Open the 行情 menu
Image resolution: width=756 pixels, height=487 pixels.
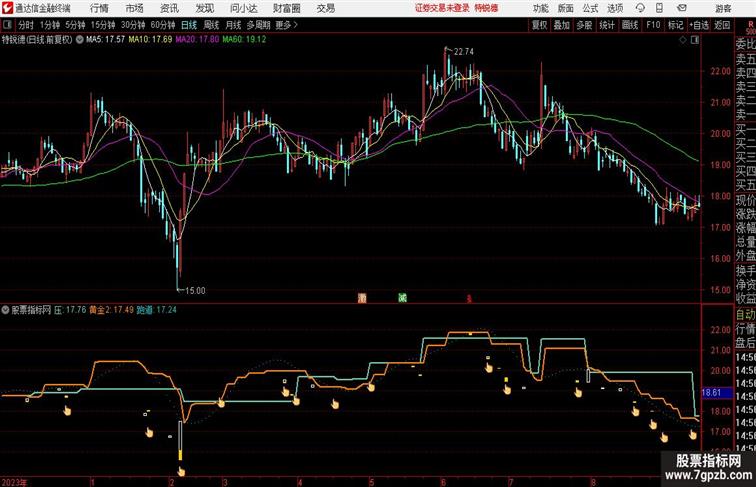[x=99, y=8]
